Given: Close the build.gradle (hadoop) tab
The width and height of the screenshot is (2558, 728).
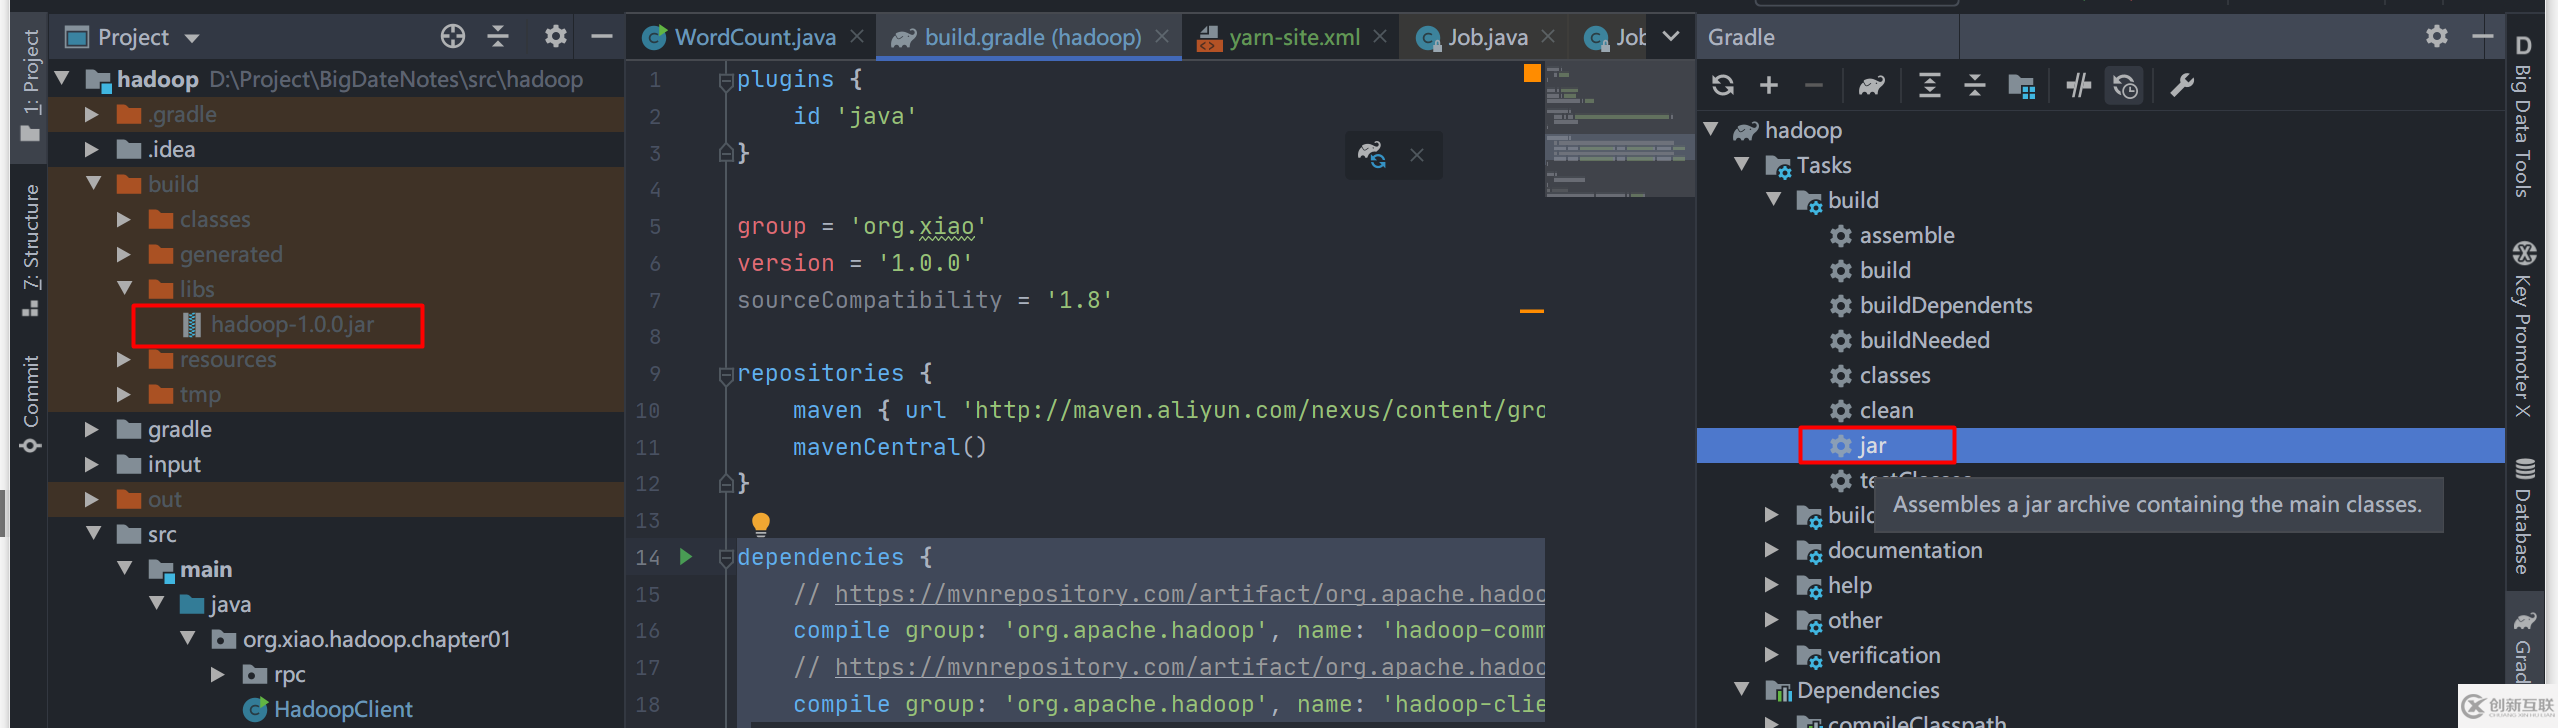Looking at the screenshot, I should 1162,37.
